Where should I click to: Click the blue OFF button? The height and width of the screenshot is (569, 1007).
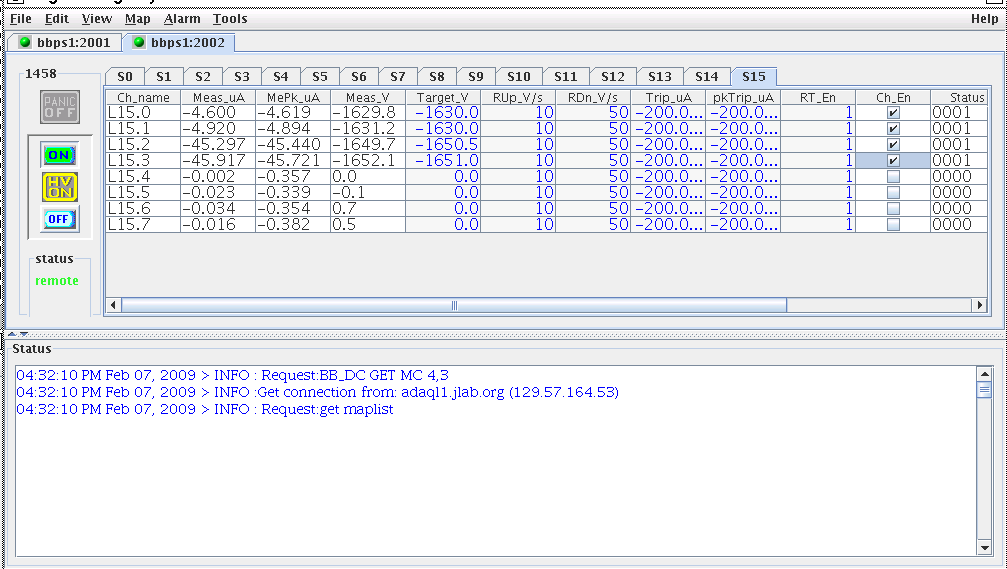pyautogui.click(x=59, y=219)
